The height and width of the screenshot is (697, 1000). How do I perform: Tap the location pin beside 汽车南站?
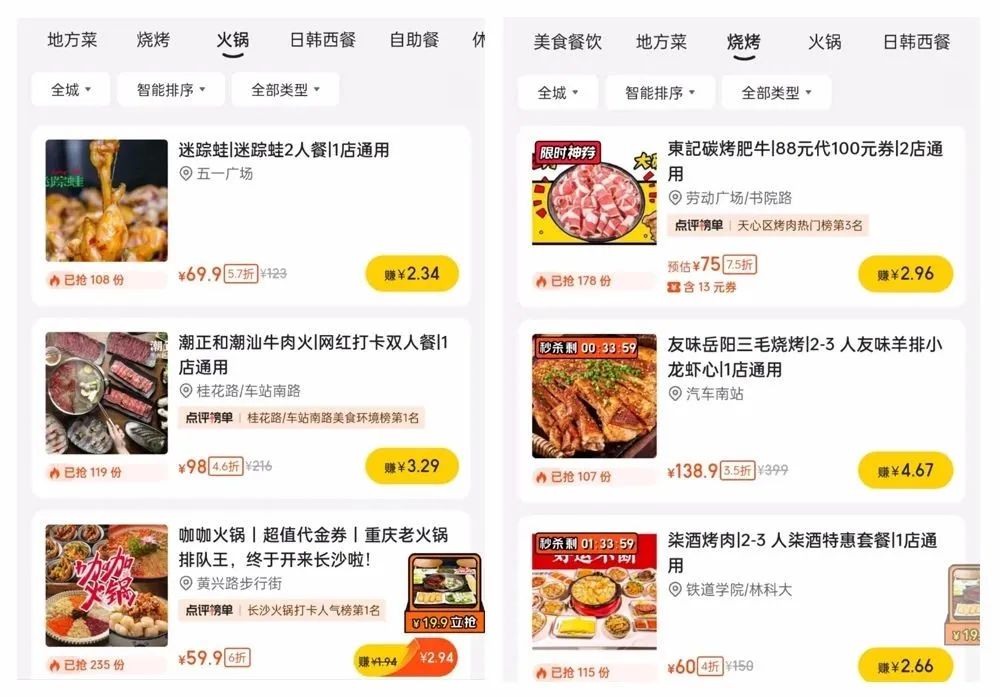[x=675, y=393]
